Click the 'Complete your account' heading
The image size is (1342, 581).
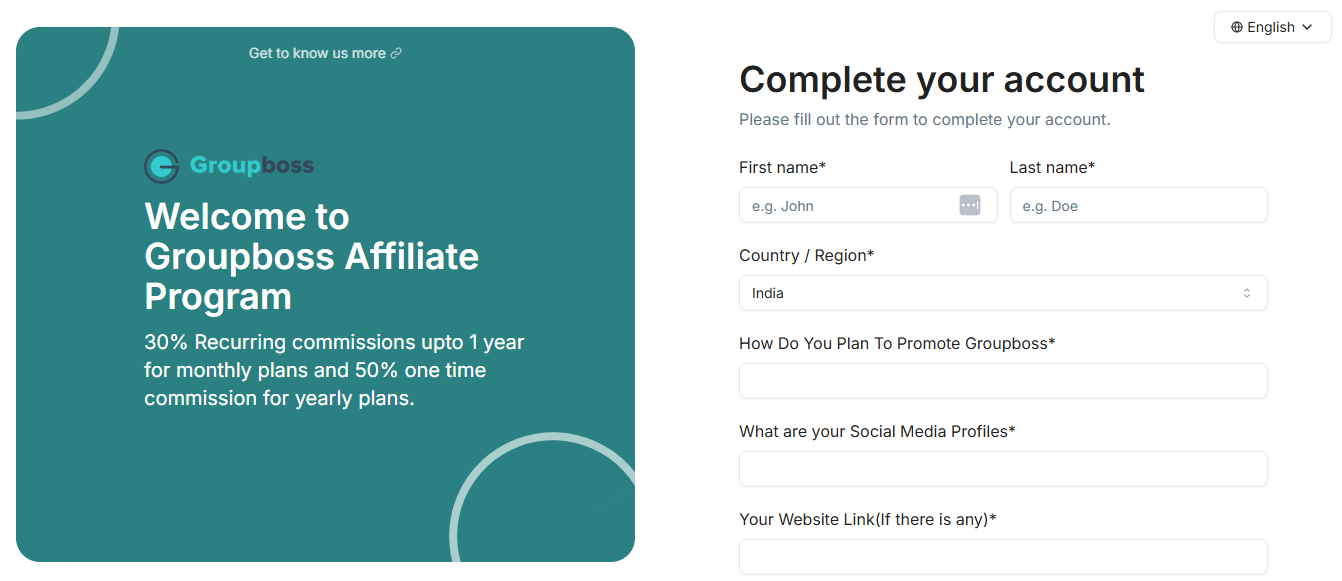[941, 79]
